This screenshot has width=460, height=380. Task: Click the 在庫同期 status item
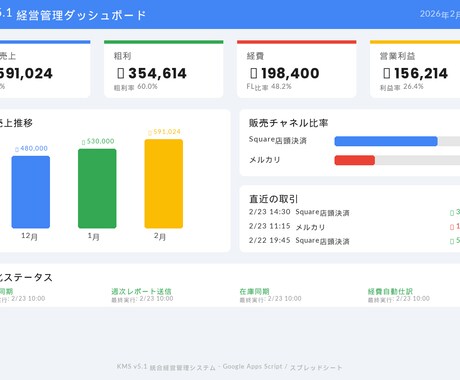coord(254,291)
